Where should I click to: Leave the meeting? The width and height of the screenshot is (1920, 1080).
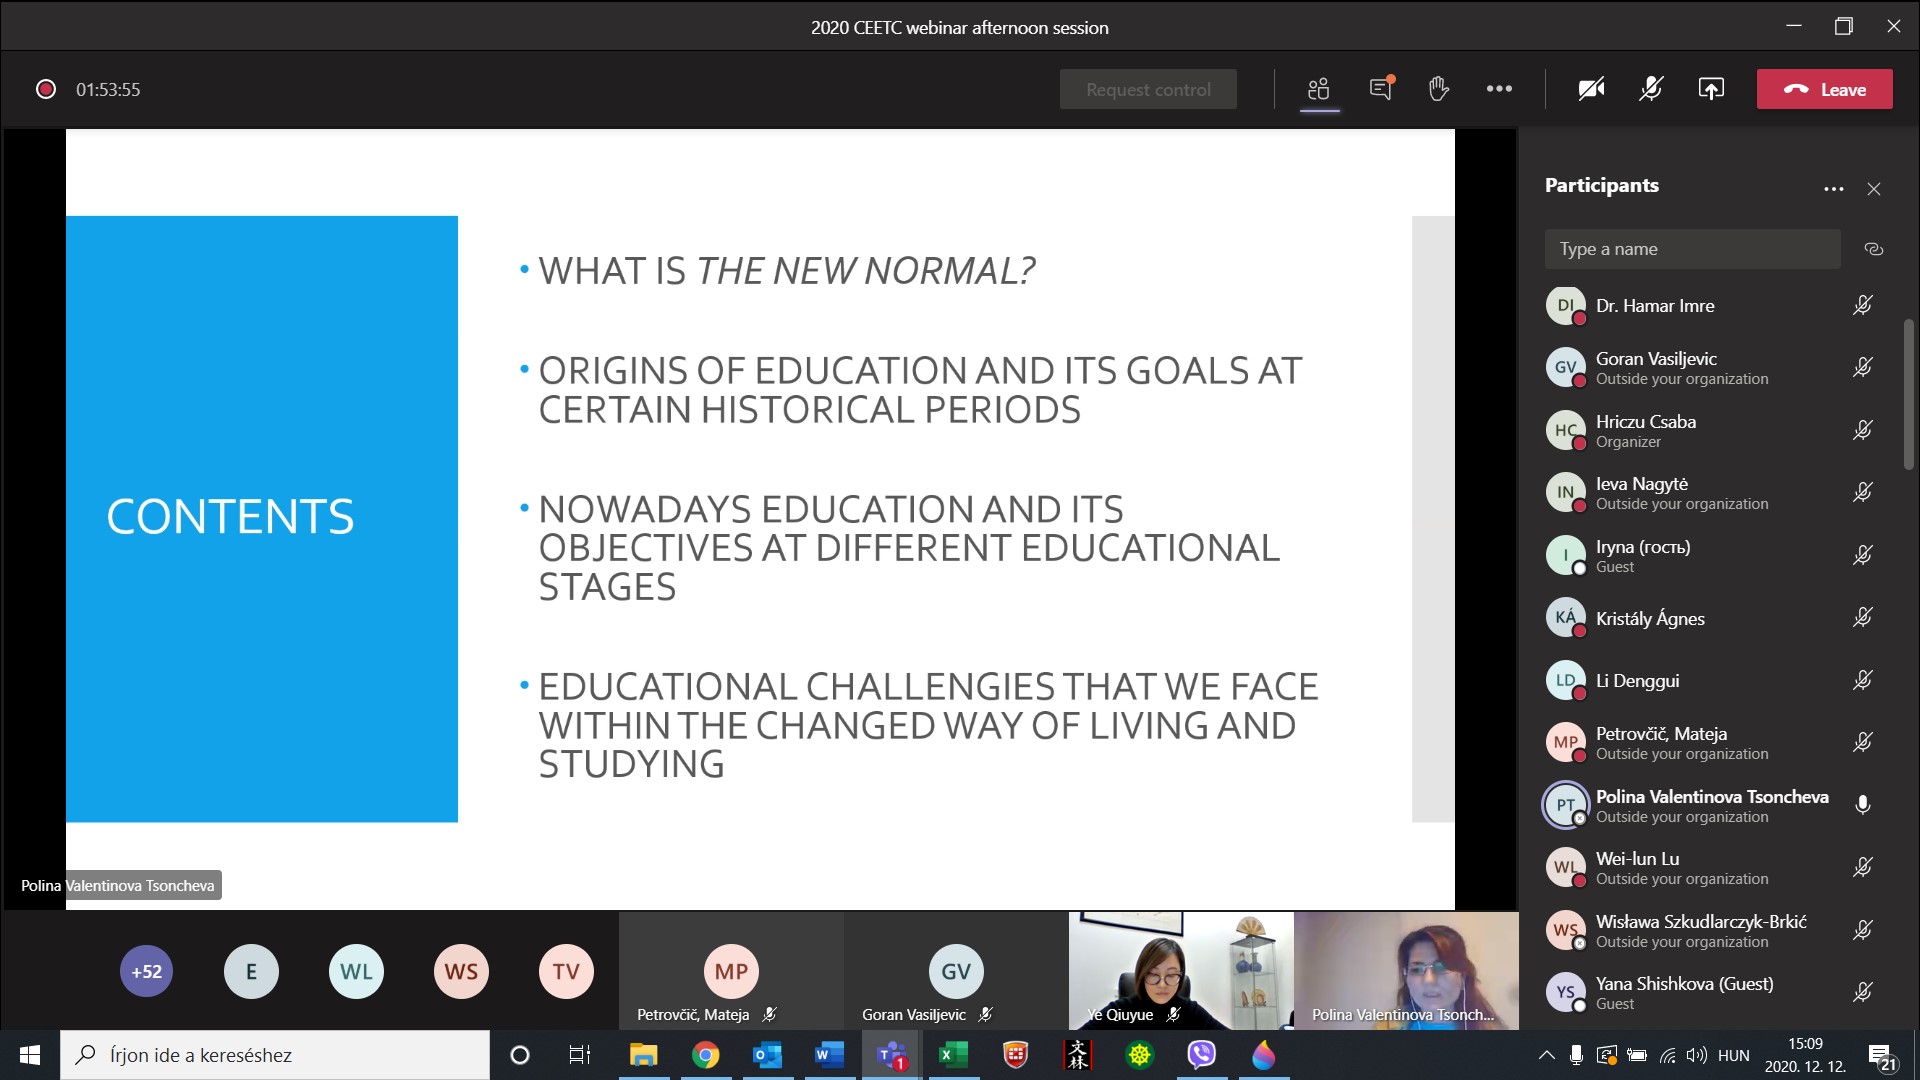1824,89
